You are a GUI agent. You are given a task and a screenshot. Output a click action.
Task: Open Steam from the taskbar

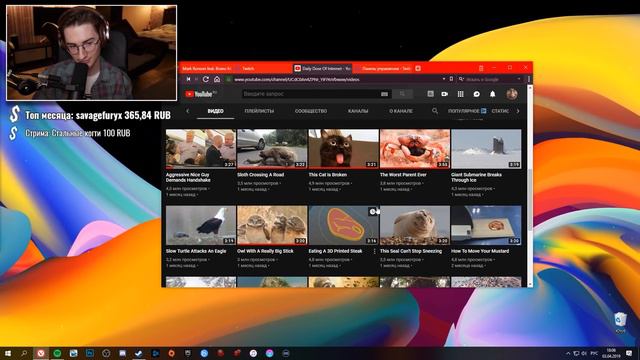click(x=139, y=353)
